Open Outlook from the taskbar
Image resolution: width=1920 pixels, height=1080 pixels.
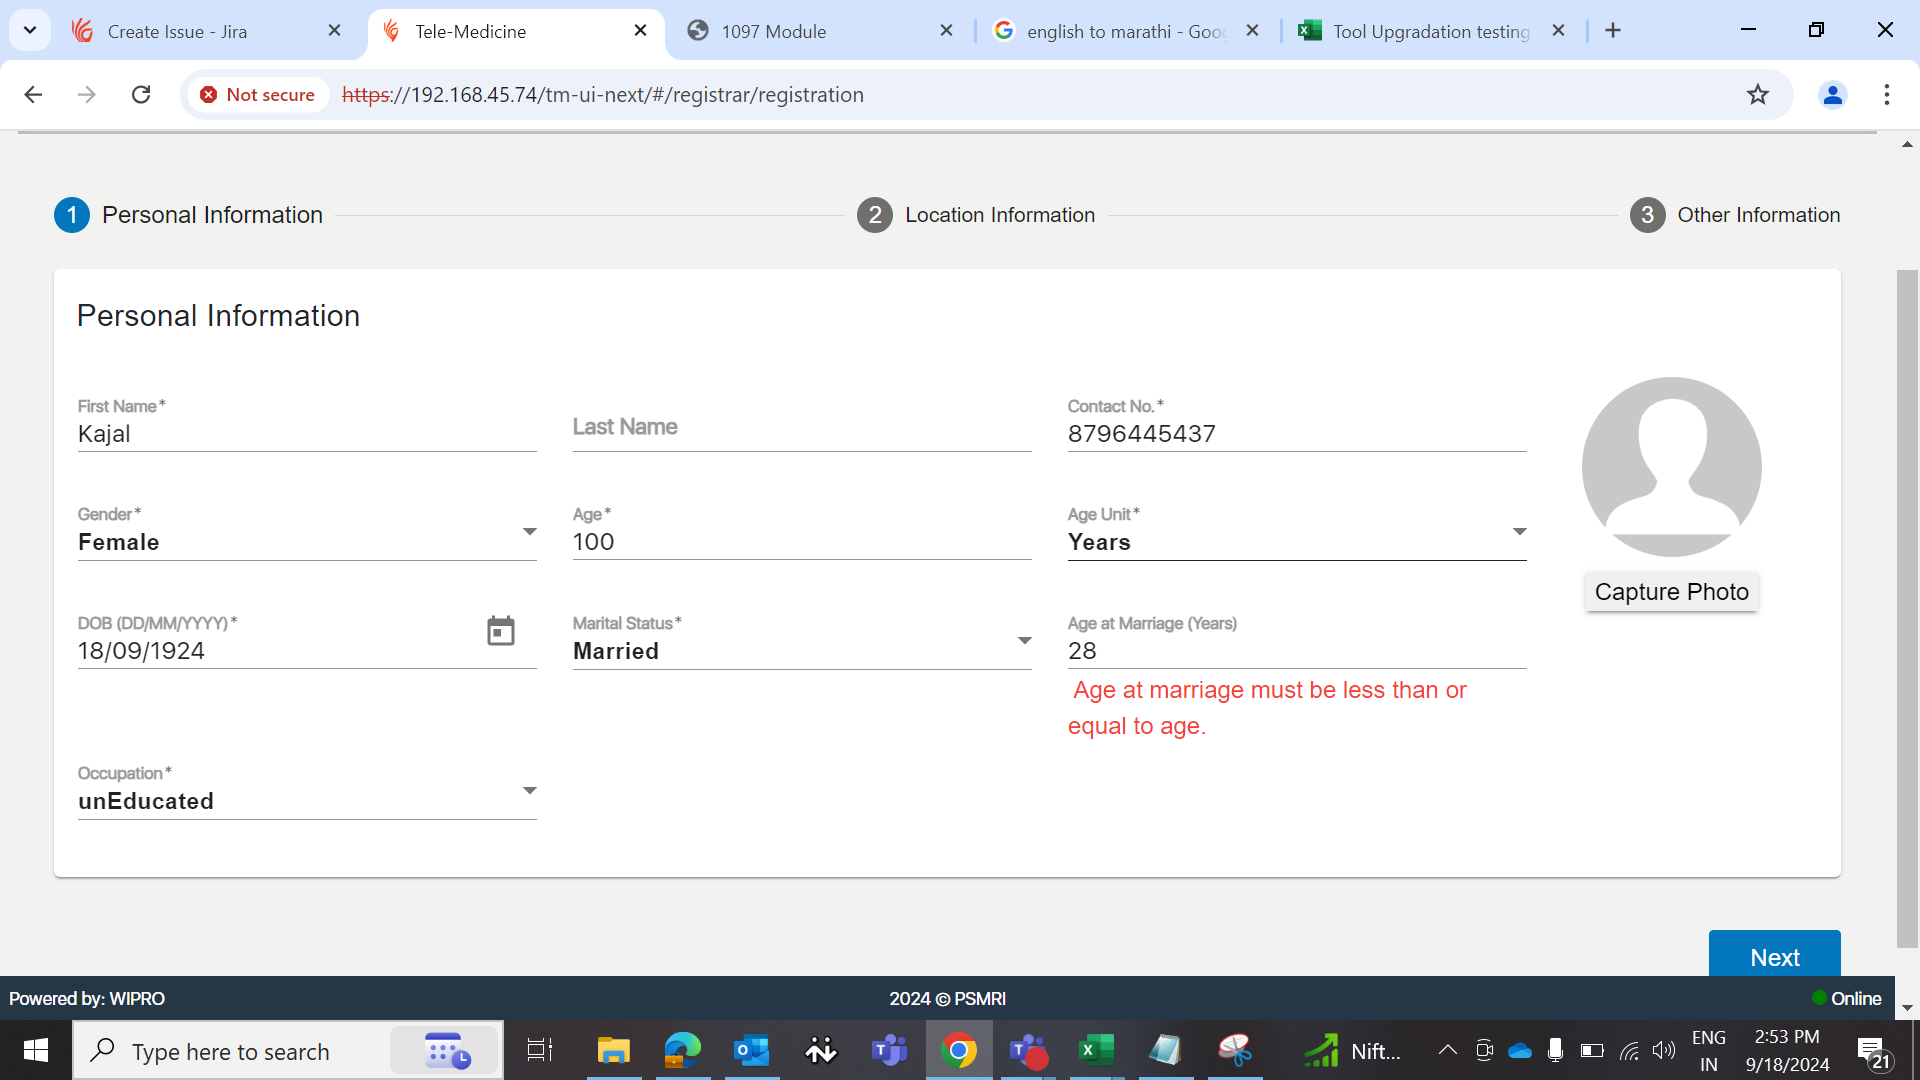click(752, 1050)
